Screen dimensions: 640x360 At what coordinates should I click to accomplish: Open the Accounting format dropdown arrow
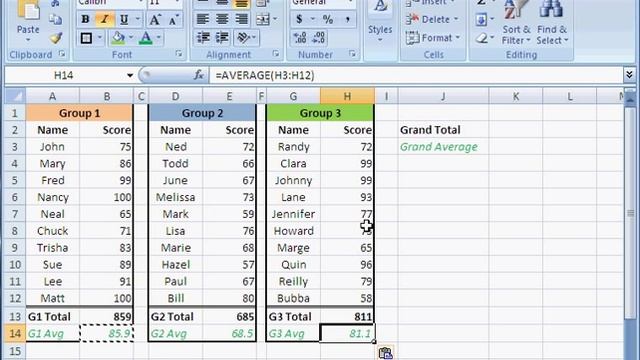313,19
